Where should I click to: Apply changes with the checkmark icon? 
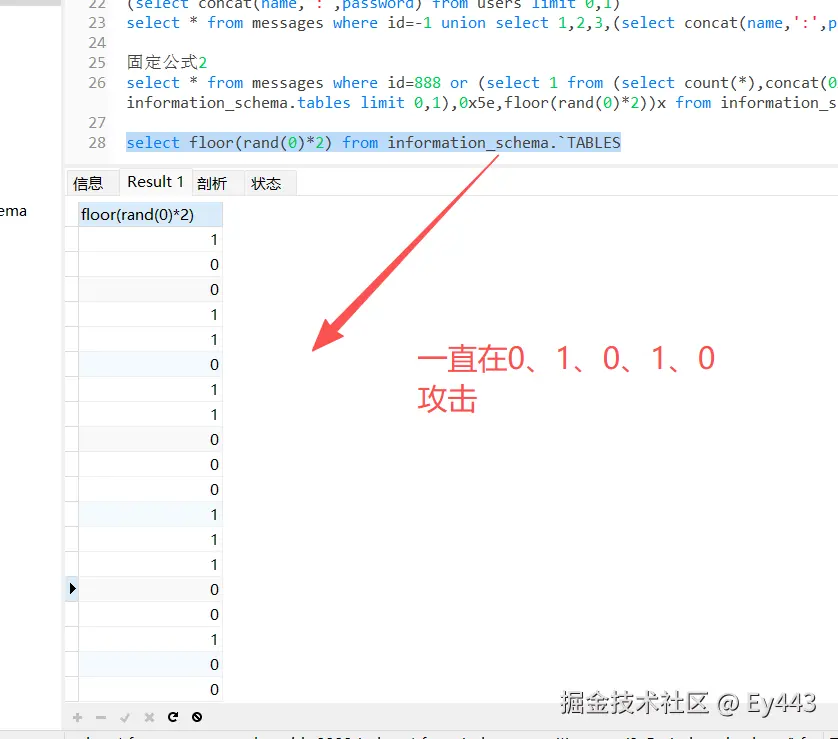tap(125, 717)
